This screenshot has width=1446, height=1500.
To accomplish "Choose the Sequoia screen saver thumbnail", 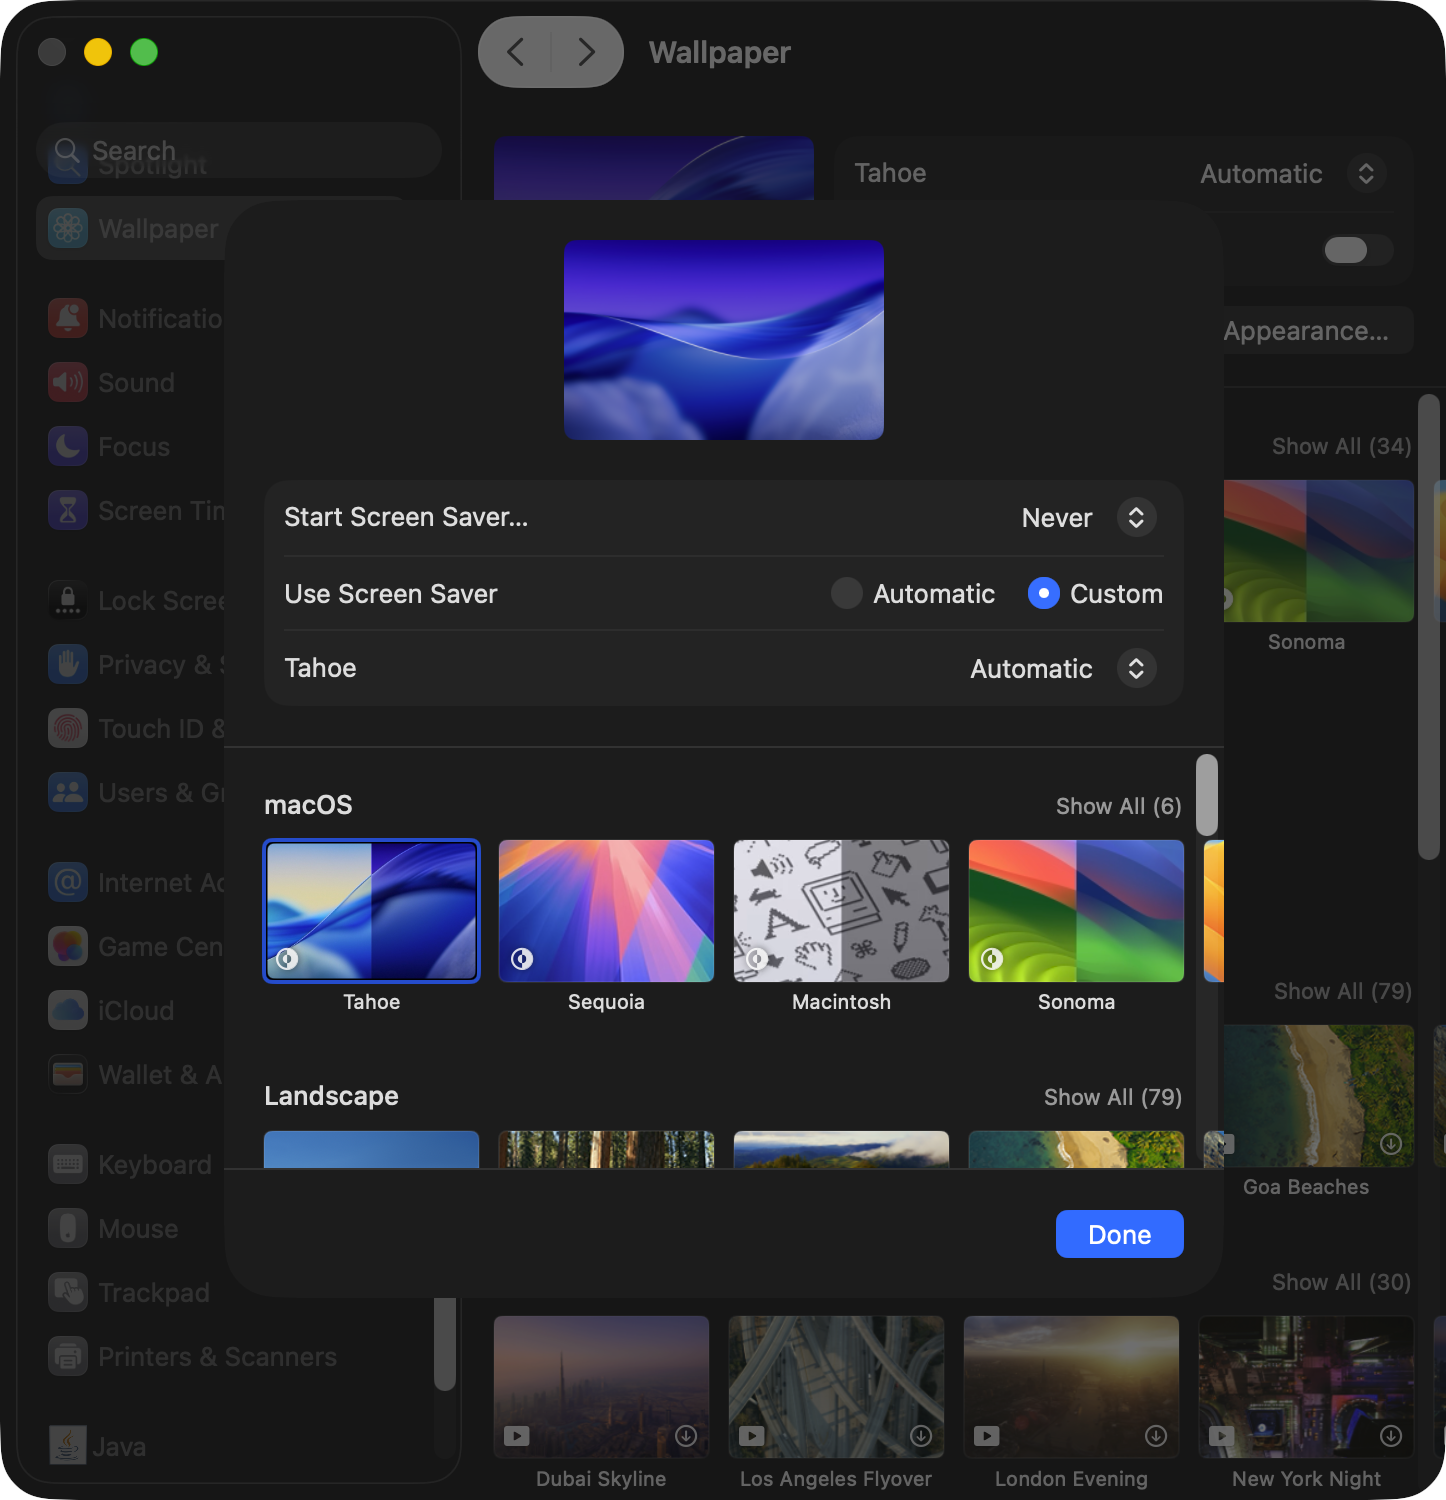I will (x=607, y=911).
